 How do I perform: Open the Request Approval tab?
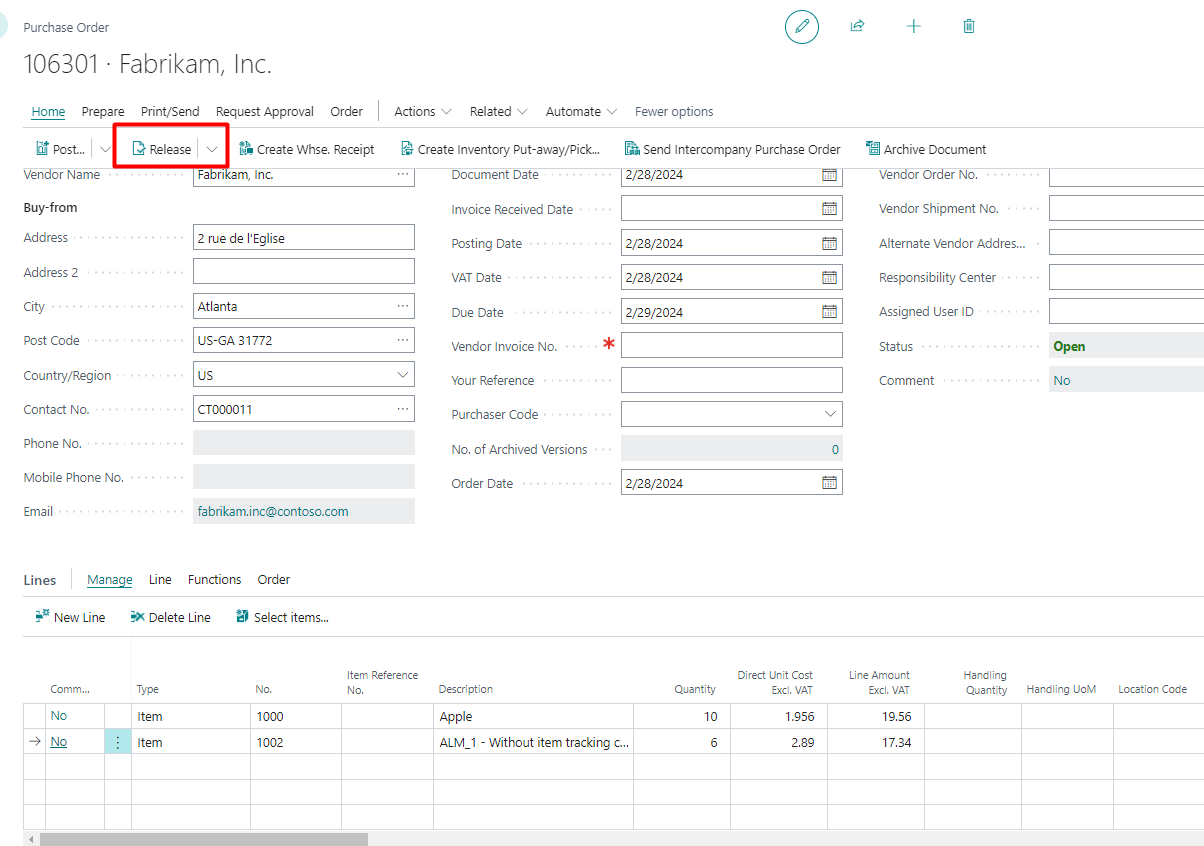point(265,111)
